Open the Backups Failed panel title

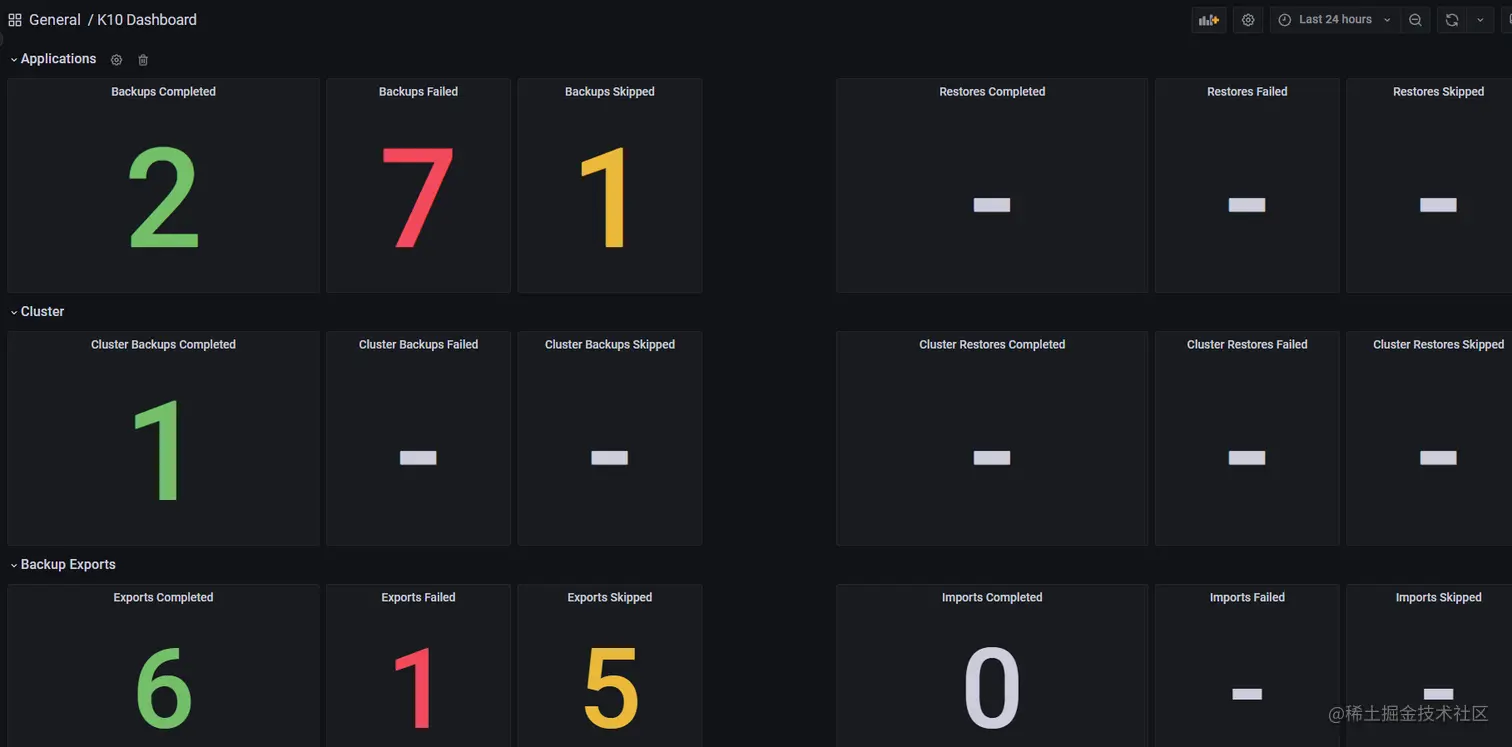click(418, 92)
